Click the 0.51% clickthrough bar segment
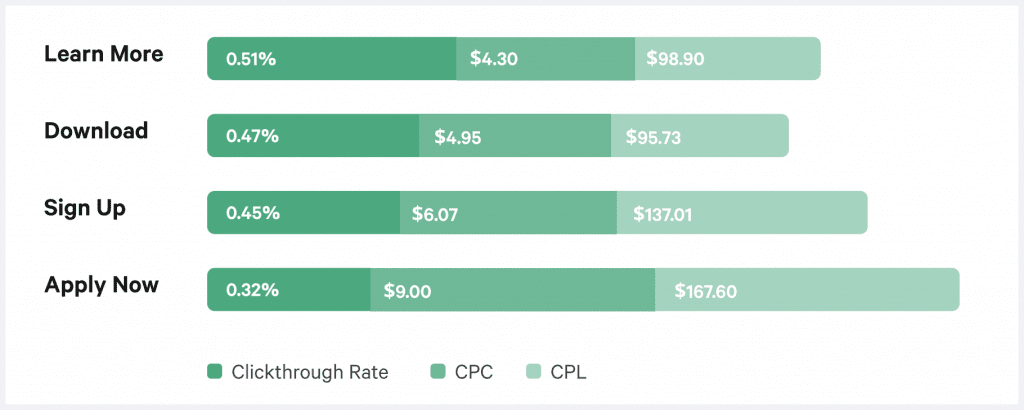The width and height of the screenshot is (1024, 410). point(331,59)
